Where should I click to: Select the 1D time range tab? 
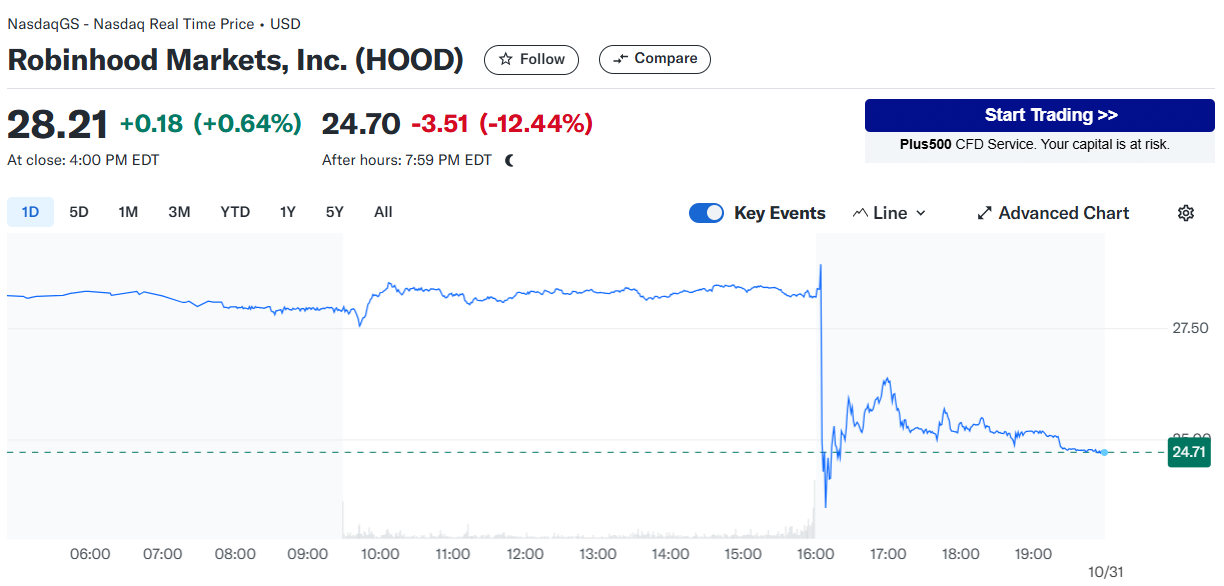point(30,212)
